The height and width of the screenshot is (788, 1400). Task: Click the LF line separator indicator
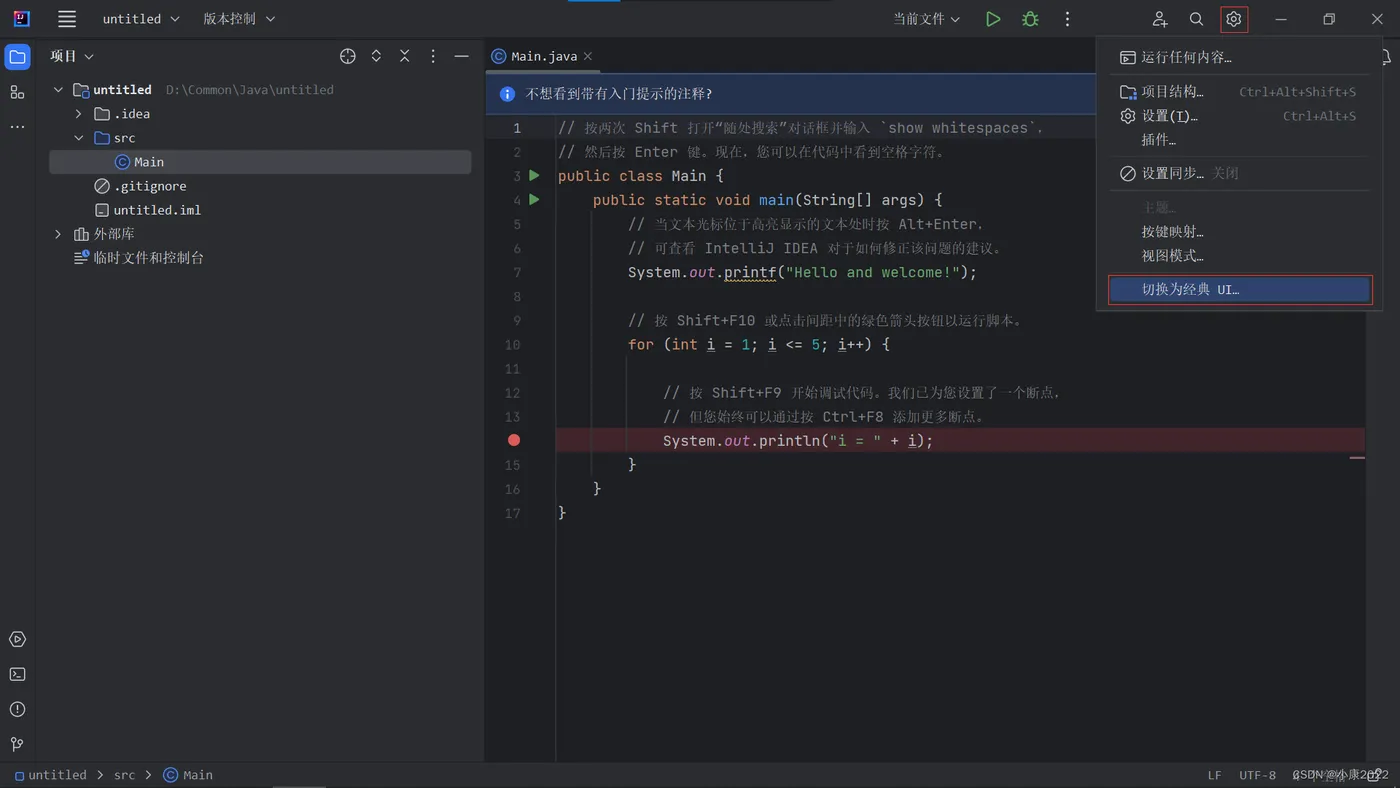point(1214,775)
